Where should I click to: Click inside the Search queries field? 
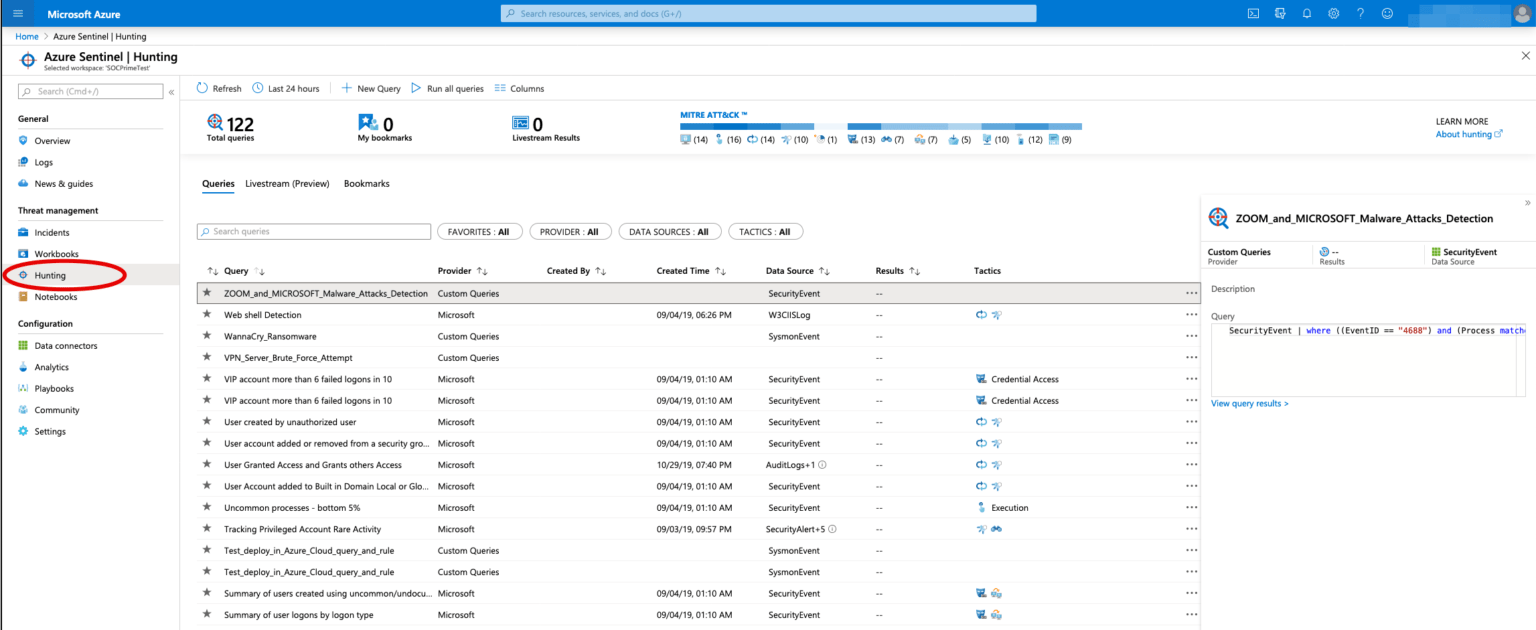(313, 231)
